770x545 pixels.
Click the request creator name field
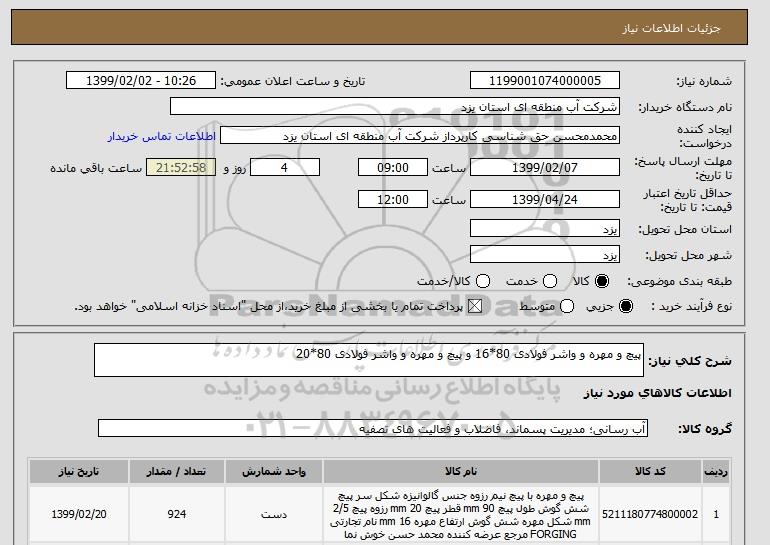tap(420, 136)
